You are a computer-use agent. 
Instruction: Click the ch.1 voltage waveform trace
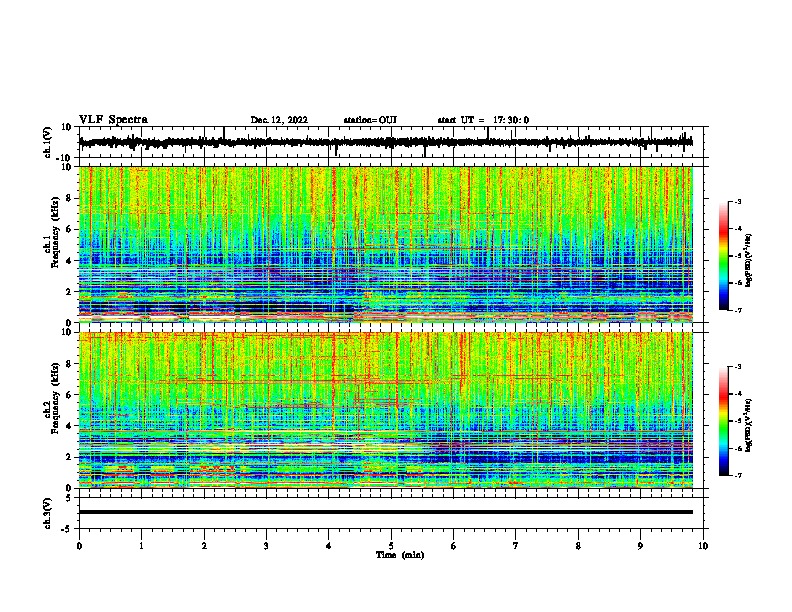[x=386, y=142]
